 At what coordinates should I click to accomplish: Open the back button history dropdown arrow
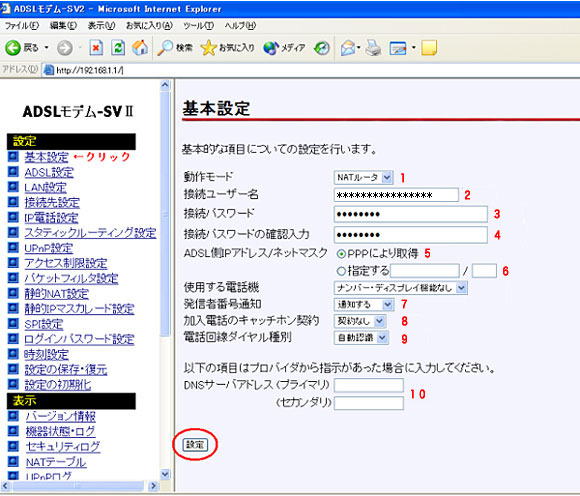[46, 48]
